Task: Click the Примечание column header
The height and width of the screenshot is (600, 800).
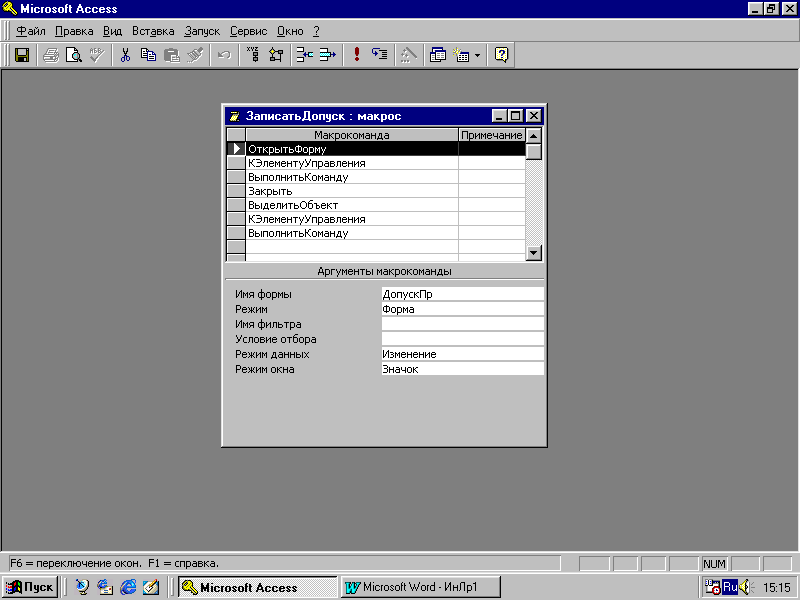Action: point(492,135)
